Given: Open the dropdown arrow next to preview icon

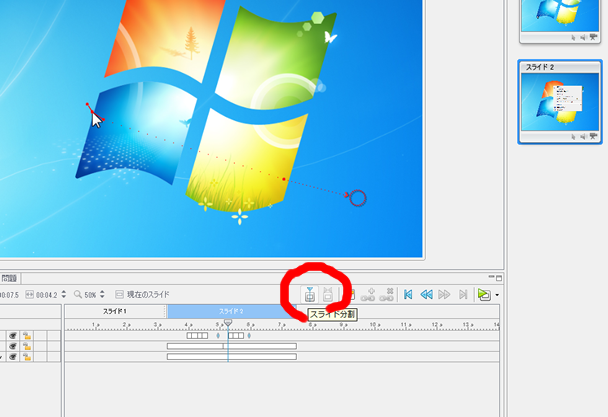Looking at the screenshot, I should (497, 296).
